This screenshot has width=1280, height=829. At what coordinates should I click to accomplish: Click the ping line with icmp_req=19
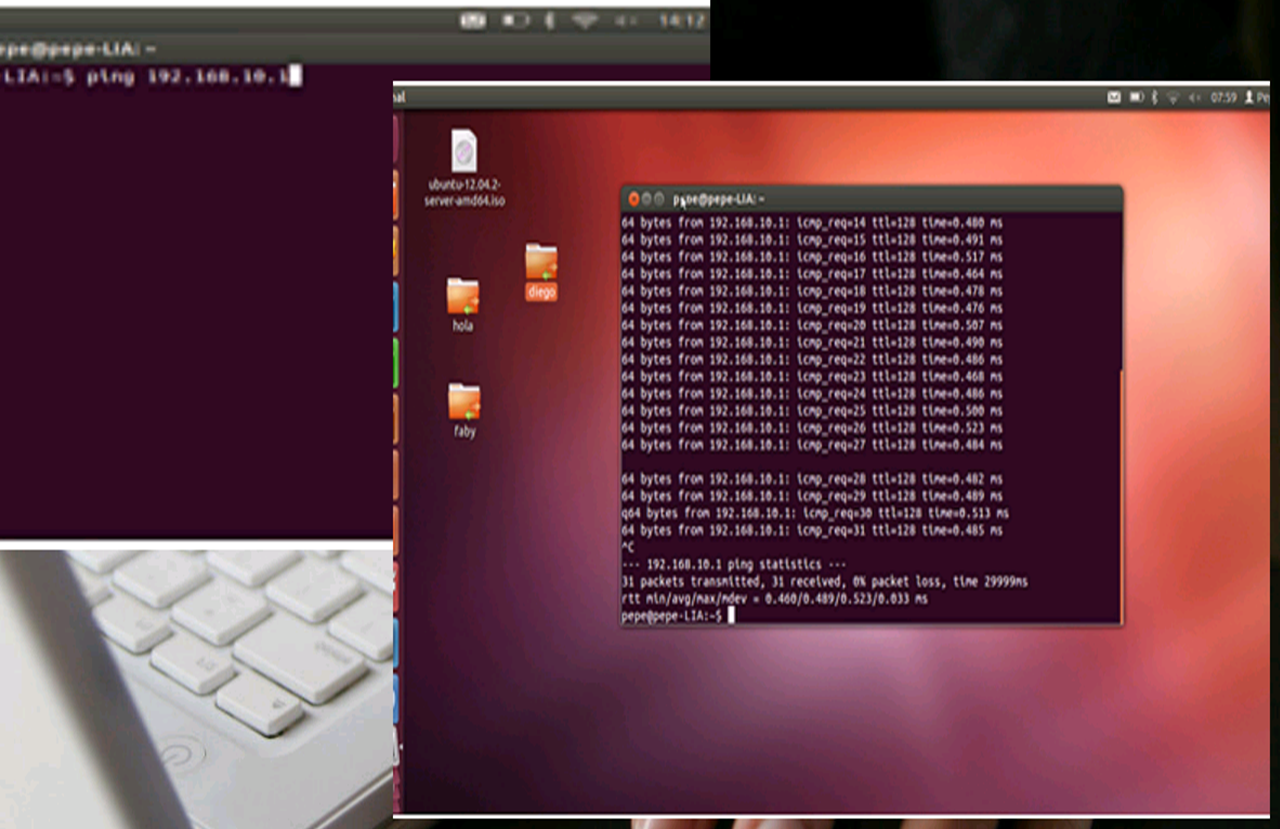812,308
